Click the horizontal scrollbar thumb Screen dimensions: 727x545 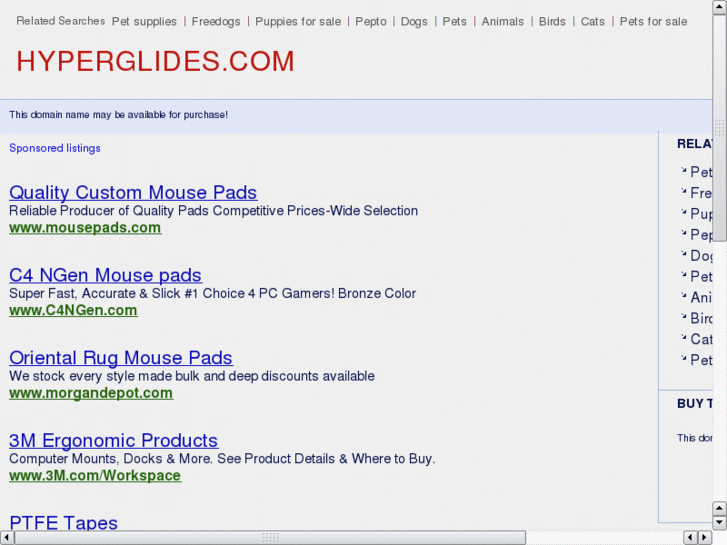coord(270,538)
